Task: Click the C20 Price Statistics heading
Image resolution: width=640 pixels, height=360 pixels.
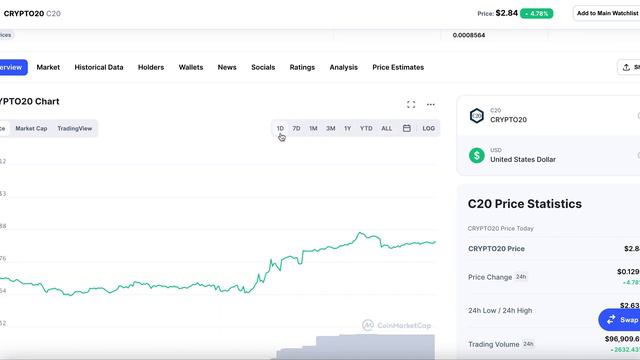Action: coord(524,204)
